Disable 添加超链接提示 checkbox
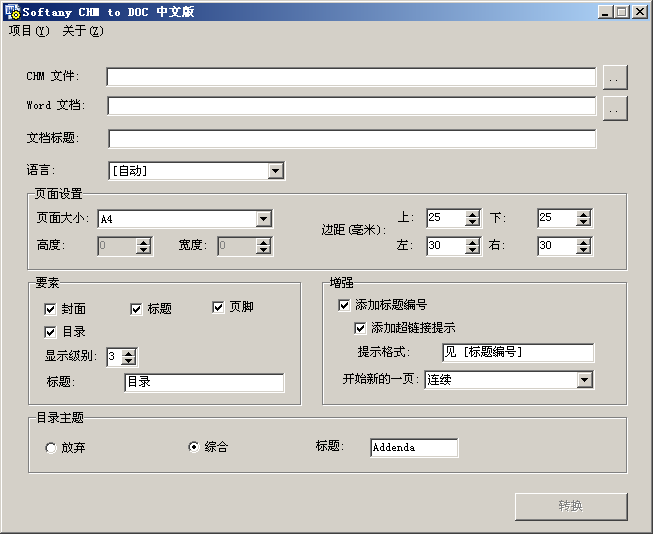This screenshot has height=534, width=653. (x=360, y=328)
